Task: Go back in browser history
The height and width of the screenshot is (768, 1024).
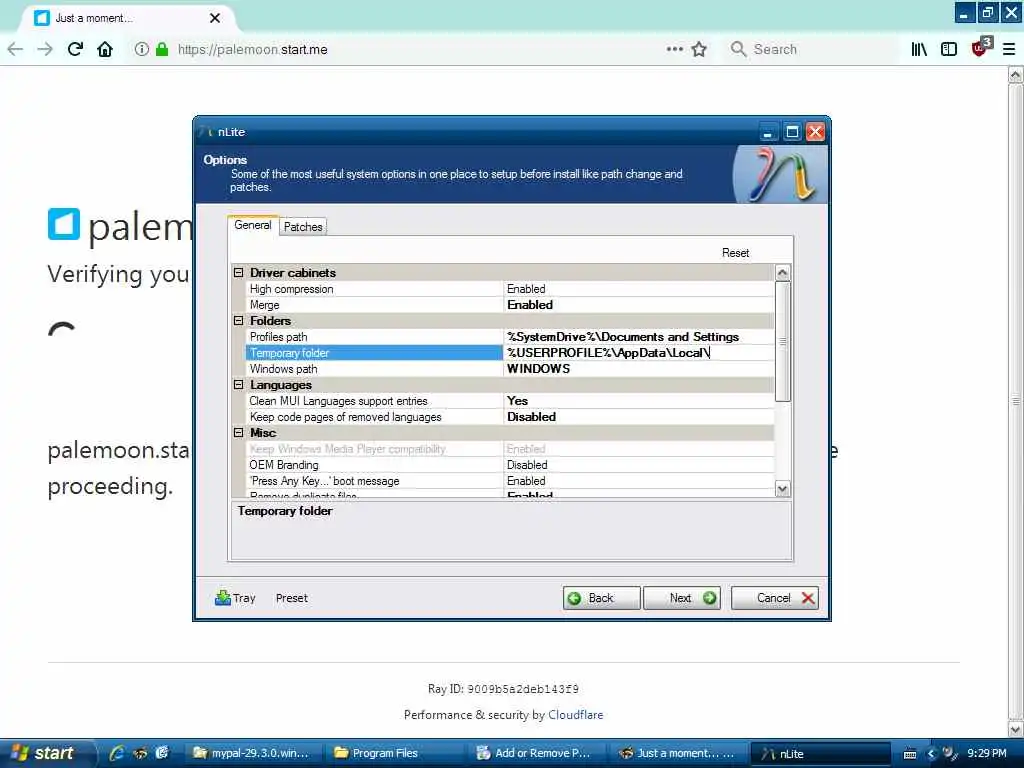Action: [x=15, y=49]
